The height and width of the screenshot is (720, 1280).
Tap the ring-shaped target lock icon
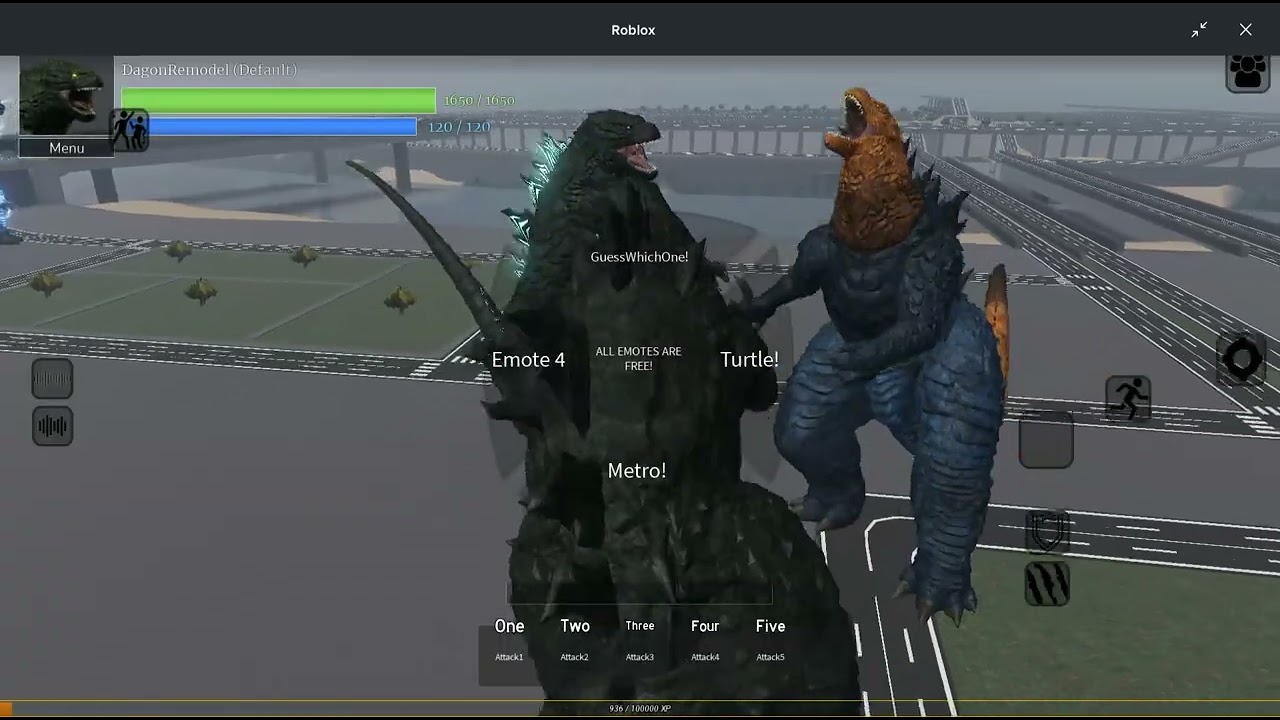click(1243, 360)
